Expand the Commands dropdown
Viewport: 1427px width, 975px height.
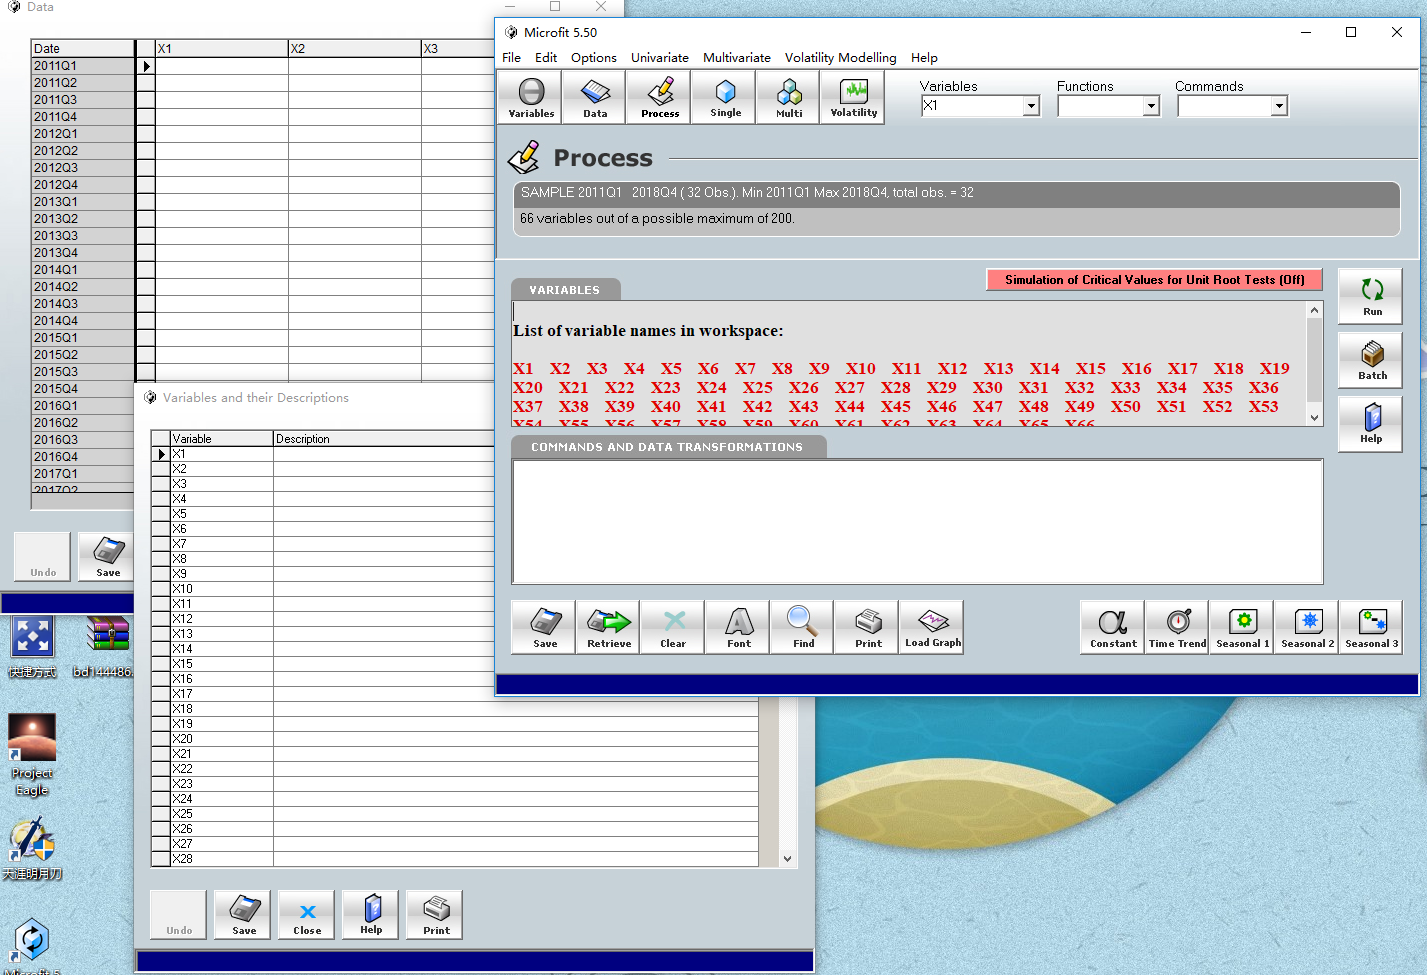1279,106
